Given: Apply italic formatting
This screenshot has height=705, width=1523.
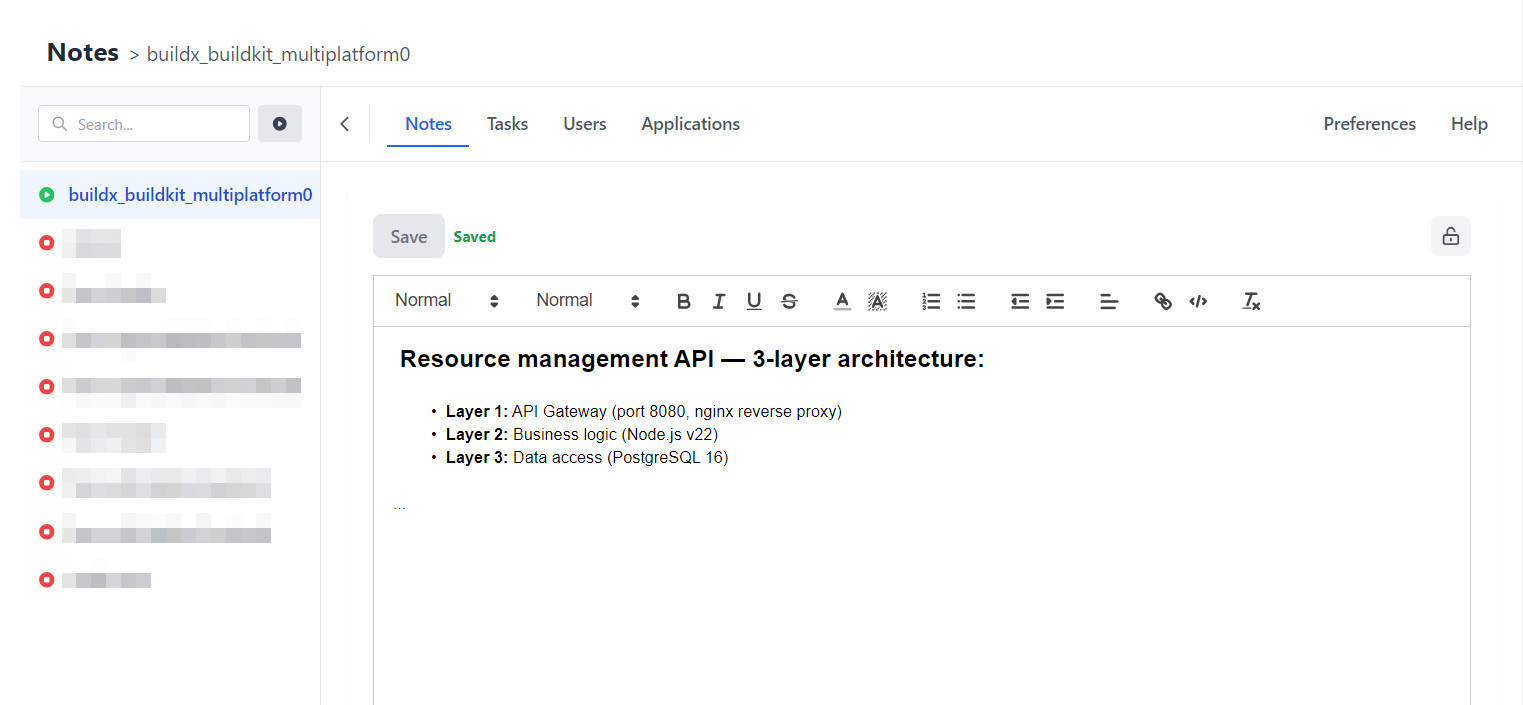Looking at the screenshot, I should tap(718, 301).
